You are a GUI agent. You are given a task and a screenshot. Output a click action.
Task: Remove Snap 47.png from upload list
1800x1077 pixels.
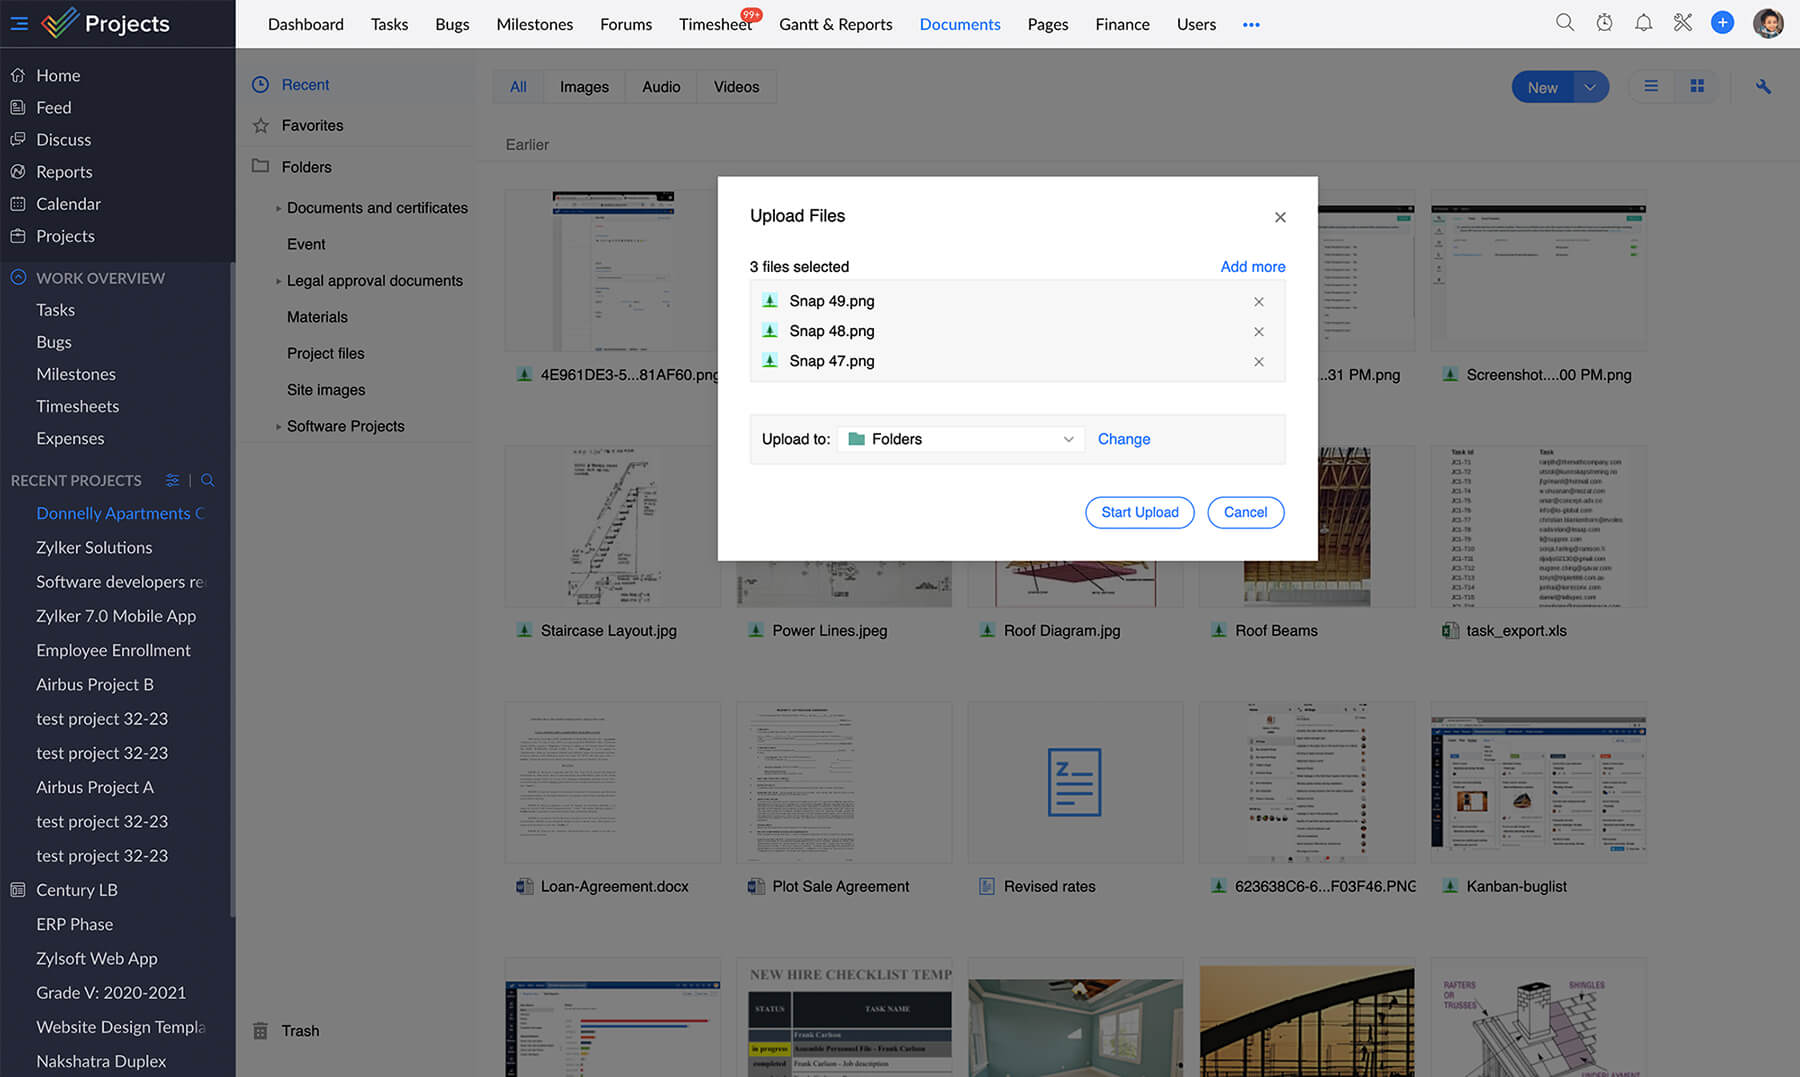coord(1259,362)
